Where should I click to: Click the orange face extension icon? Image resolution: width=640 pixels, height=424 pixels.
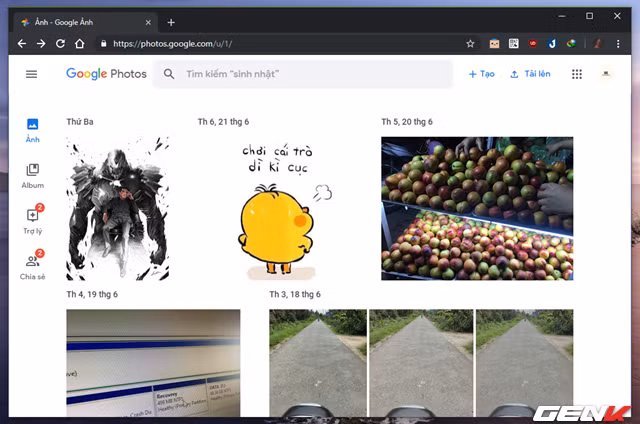click(x=494, y=44)
